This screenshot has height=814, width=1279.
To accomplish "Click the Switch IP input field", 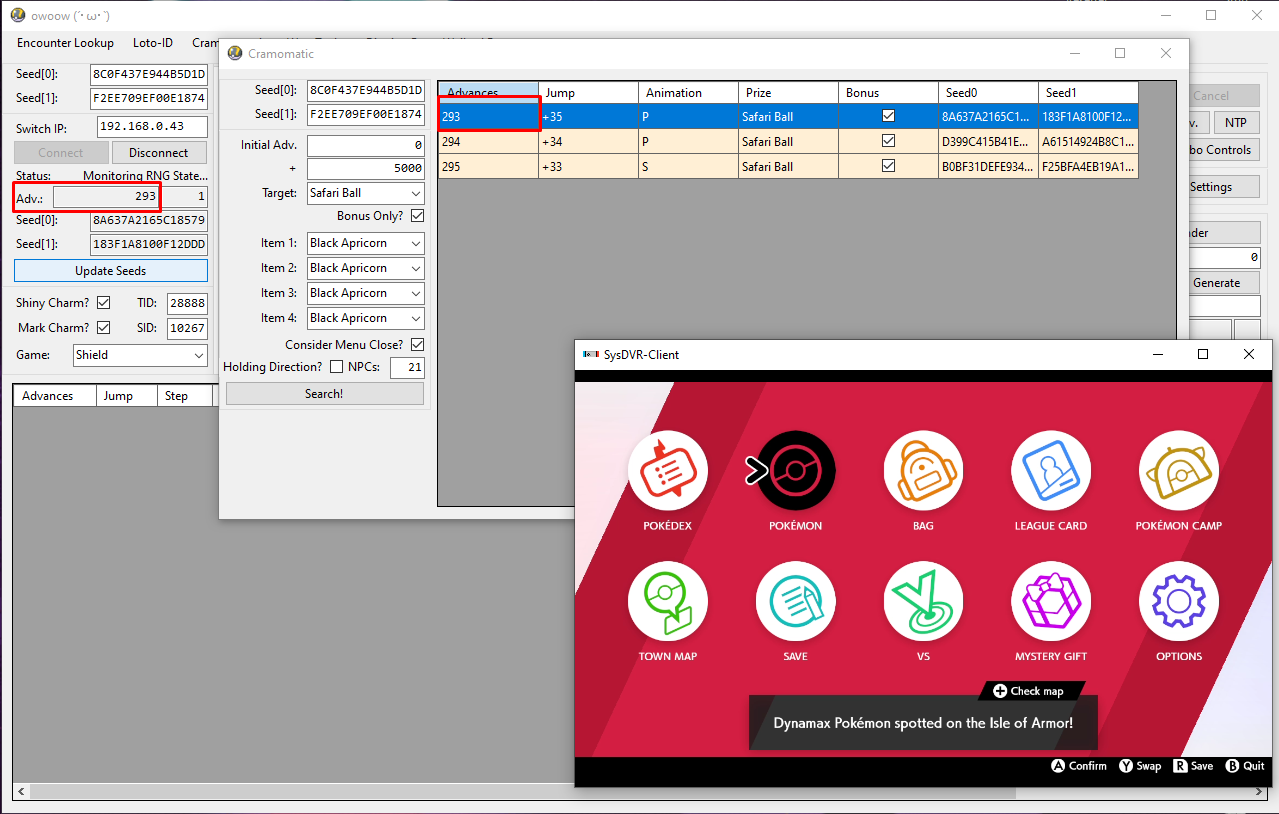I will pyautogui.click(x=152, y=127).
